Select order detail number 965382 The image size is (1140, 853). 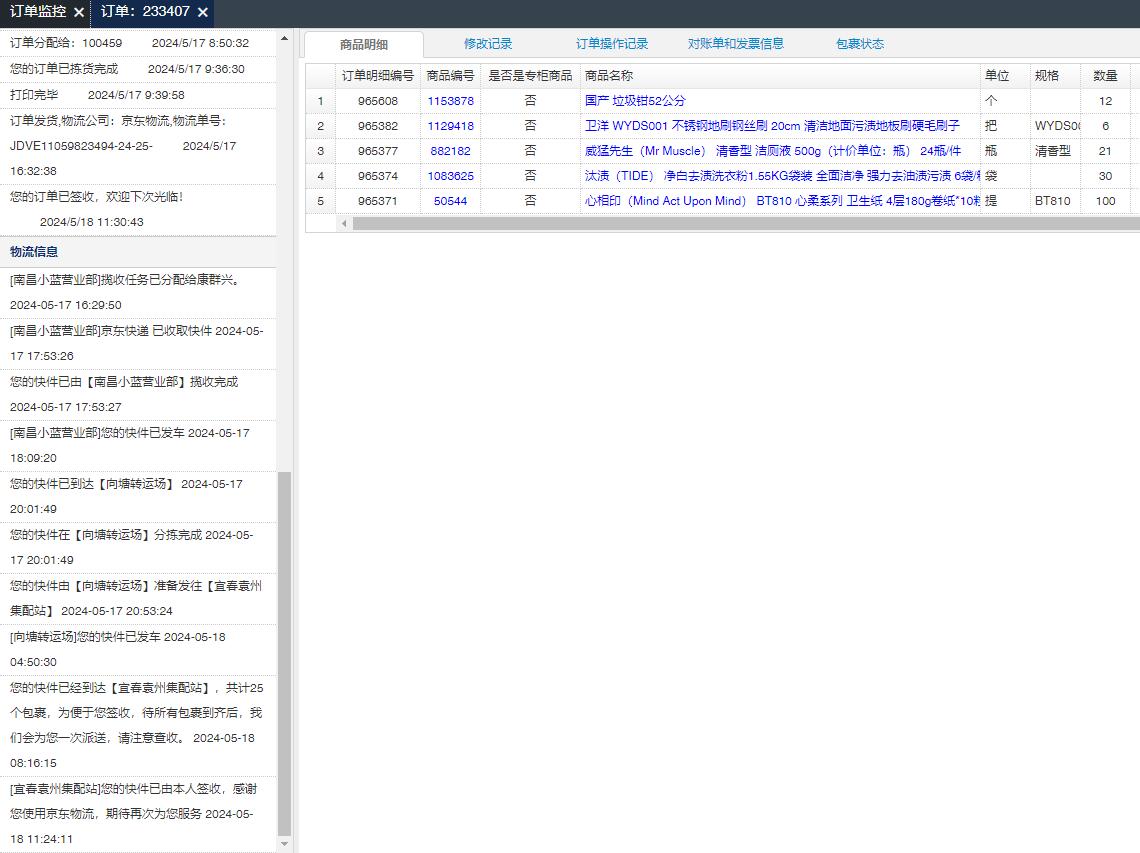[x=378, y=126]
